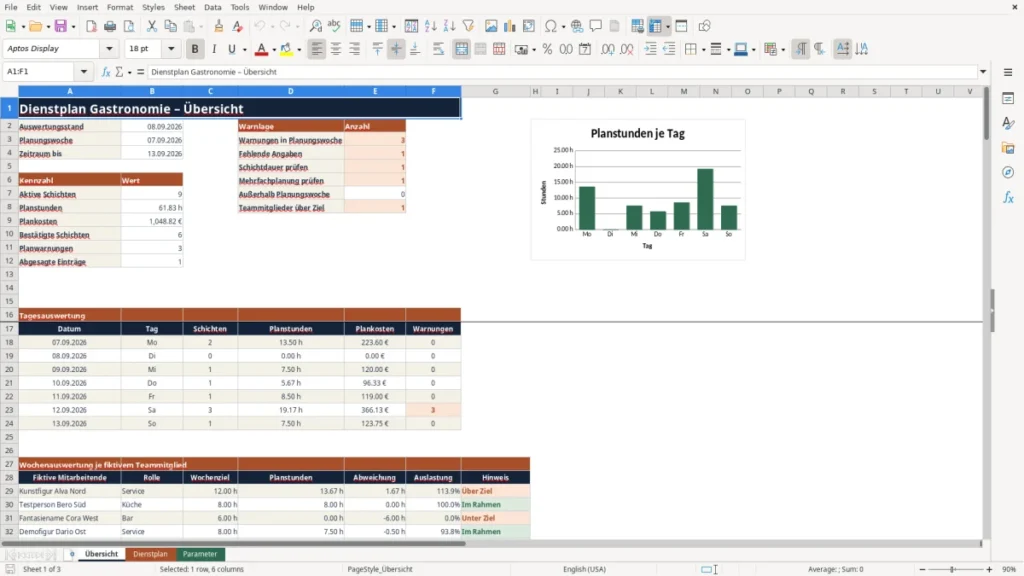1024x576 pixels.
Task: Toggle Bold formatting
Action: tap(195, 49)
